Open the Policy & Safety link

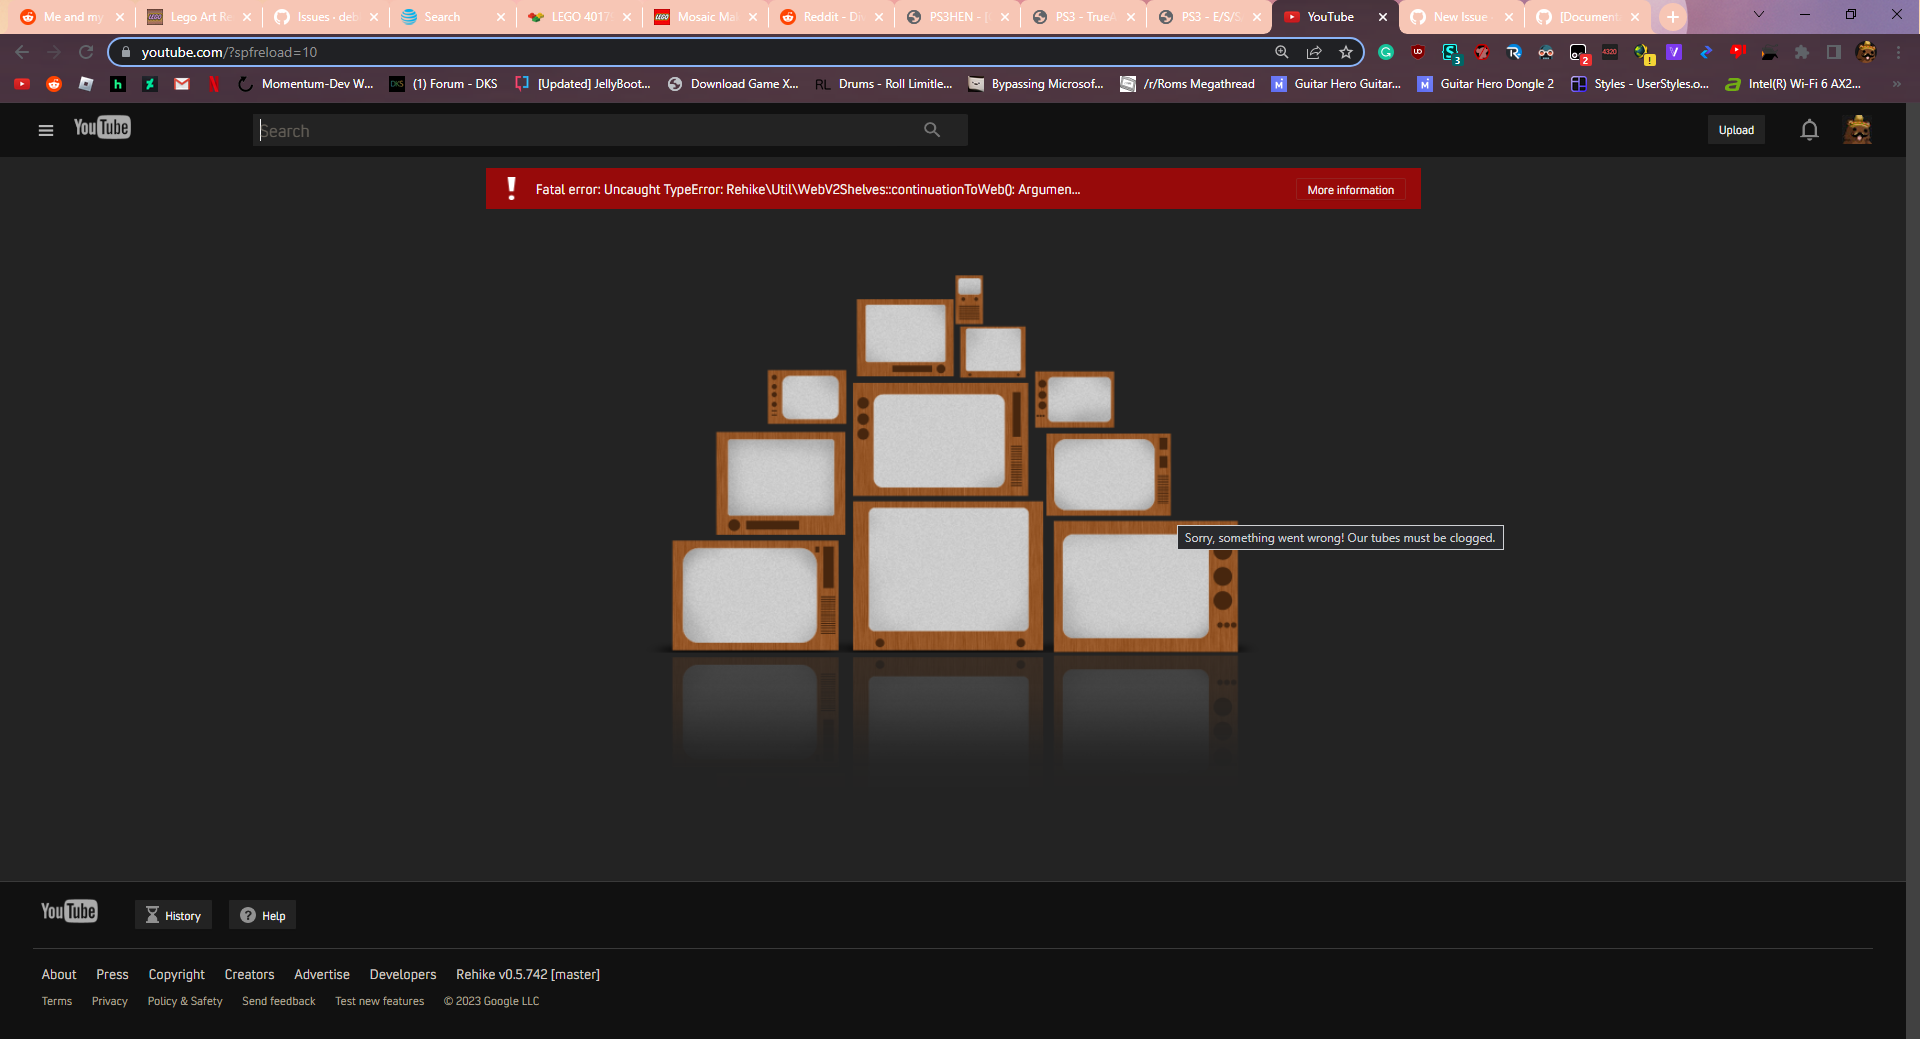(x=185, y=1001)
